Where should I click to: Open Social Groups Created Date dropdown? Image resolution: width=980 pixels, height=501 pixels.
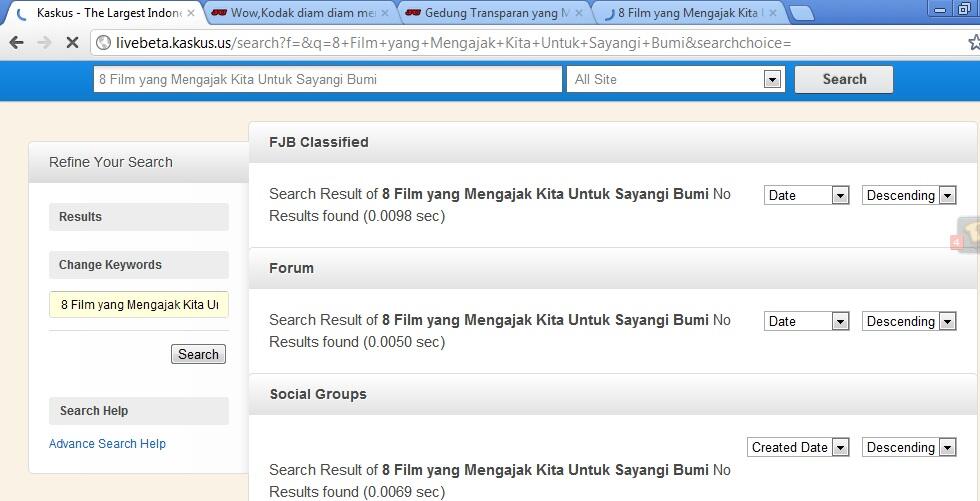798,447
